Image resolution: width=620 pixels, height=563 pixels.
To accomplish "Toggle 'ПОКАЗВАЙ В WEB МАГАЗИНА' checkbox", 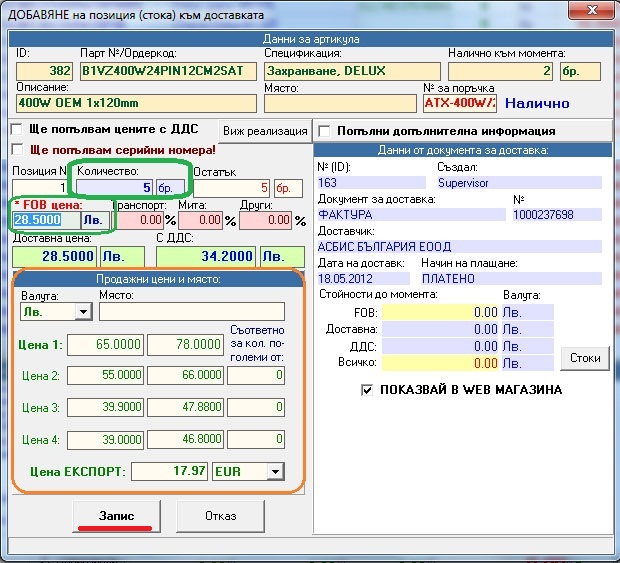I will pyautogui.click(x=367, y=390).
